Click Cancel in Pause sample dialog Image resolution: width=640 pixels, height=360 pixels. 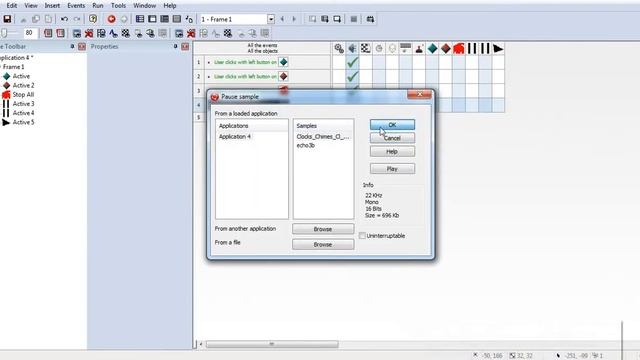(392, 138)
